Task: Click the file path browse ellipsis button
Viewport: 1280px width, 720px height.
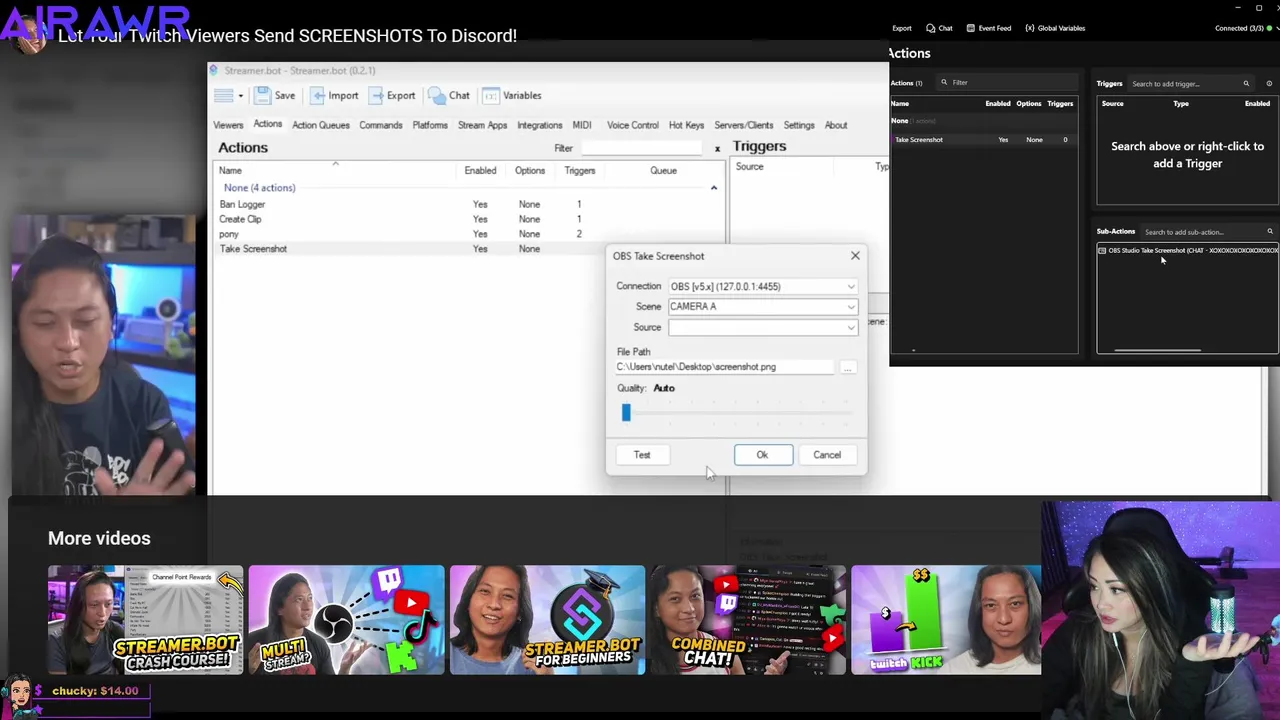Action: click(x=847, y=367)
